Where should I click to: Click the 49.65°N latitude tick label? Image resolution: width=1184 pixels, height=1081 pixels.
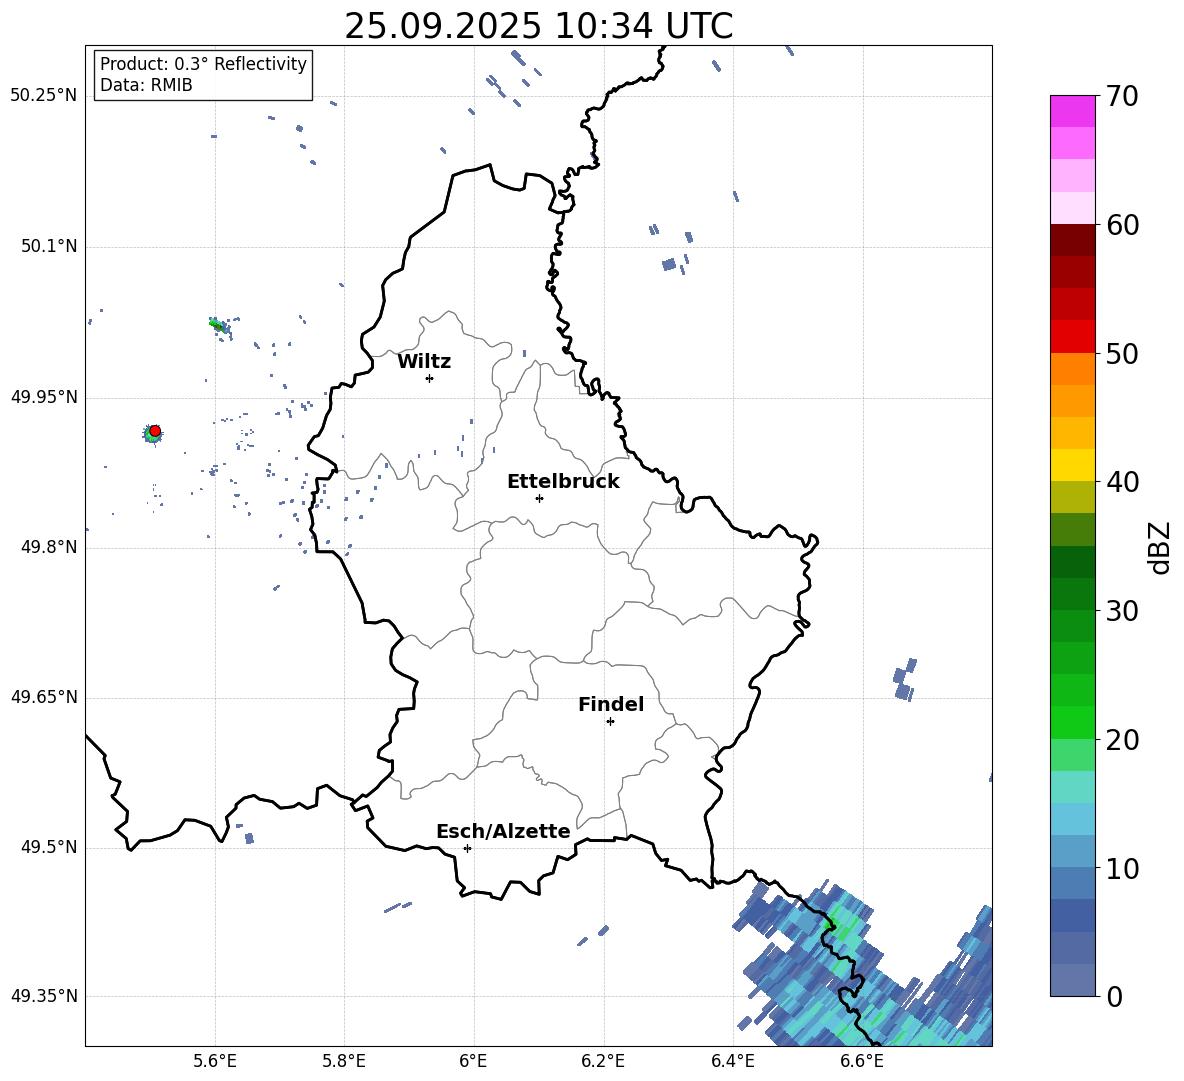[x=44, y=696]
